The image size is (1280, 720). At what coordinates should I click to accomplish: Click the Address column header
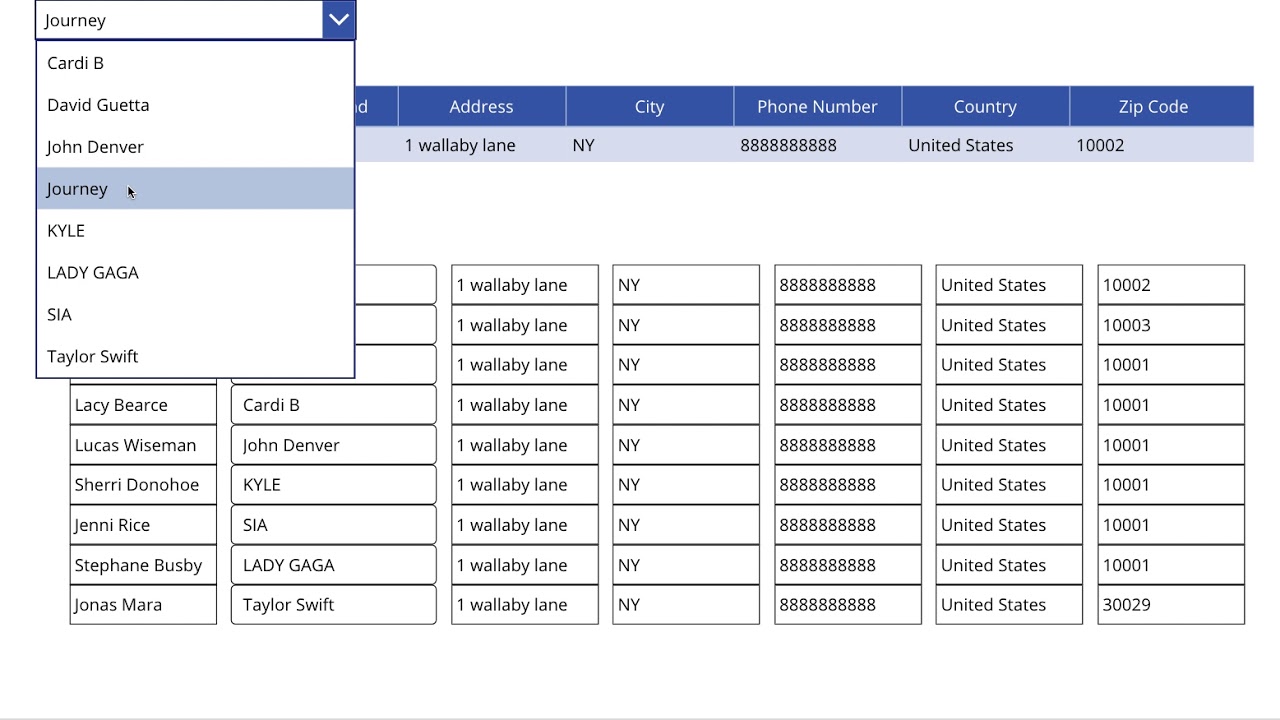click(481, 106)
